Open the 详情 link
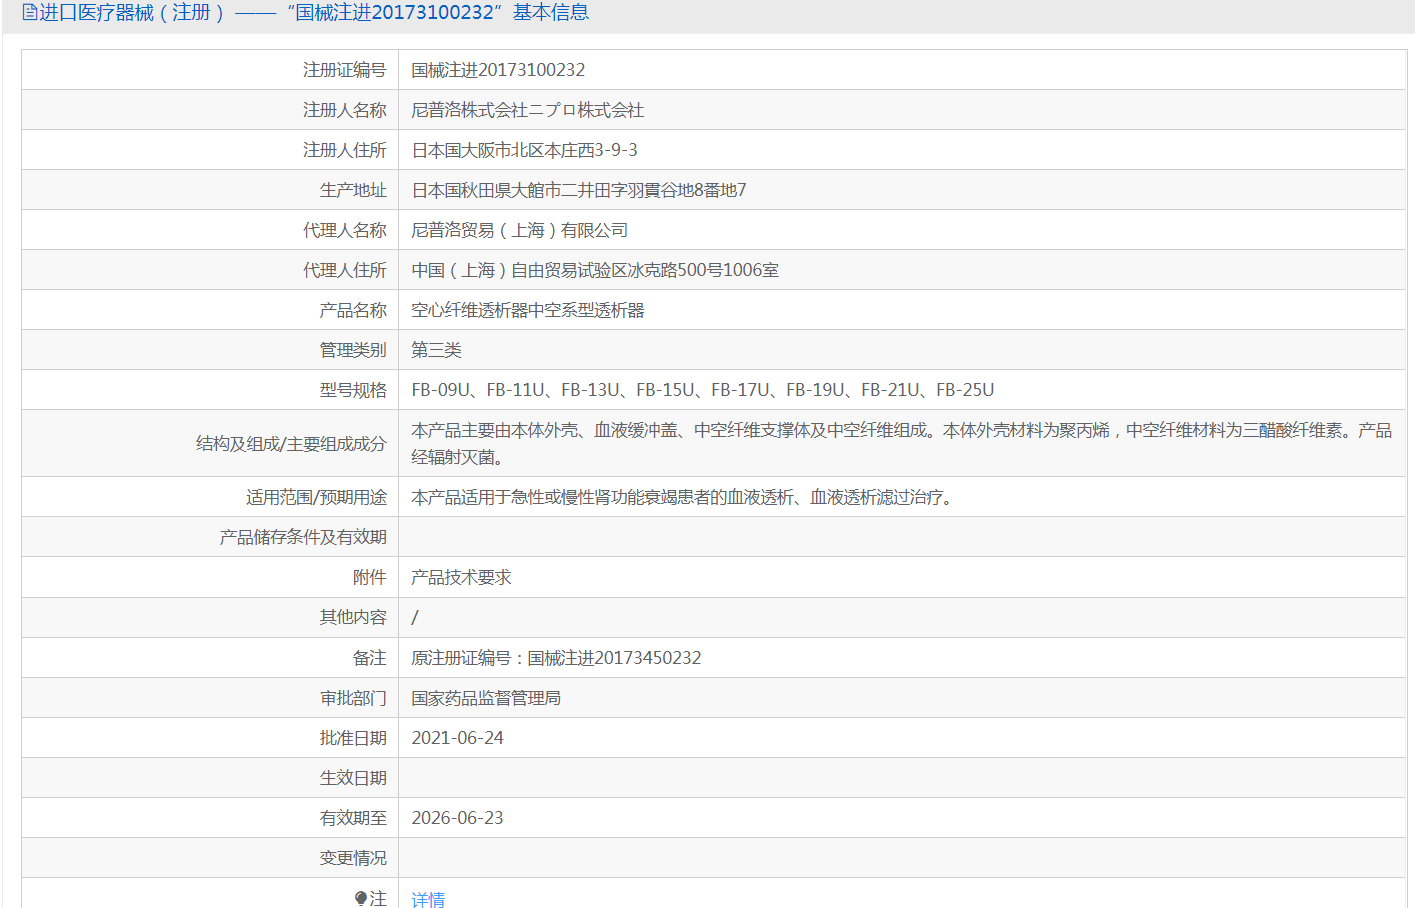This screenshot has height=908, width=1415. point(428,898)
